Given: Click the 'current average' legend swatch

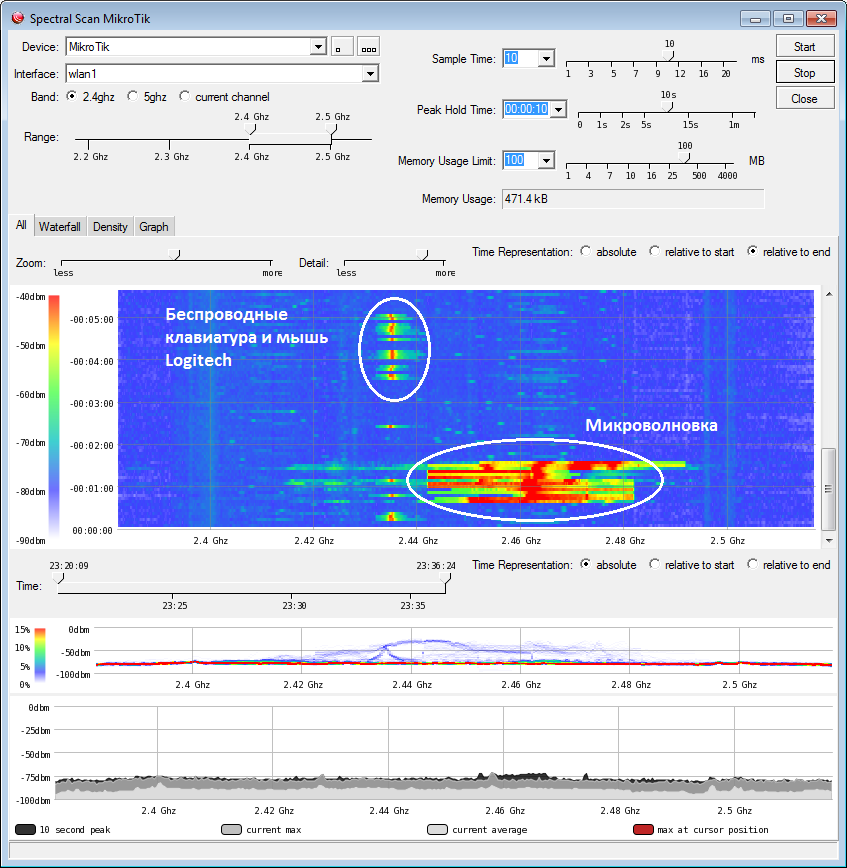Looking at the screenshot, I should tap(437, 830).
